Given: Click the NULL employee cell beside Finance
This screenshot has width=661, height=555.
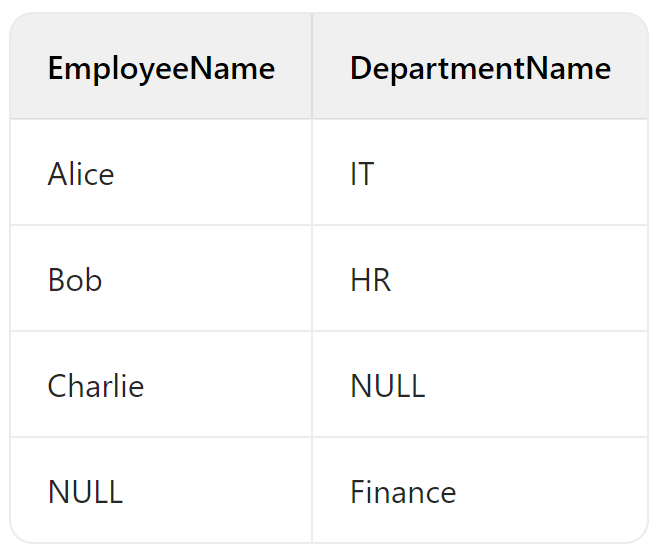Looking at the screenshot, I should (x=161, y=490).
